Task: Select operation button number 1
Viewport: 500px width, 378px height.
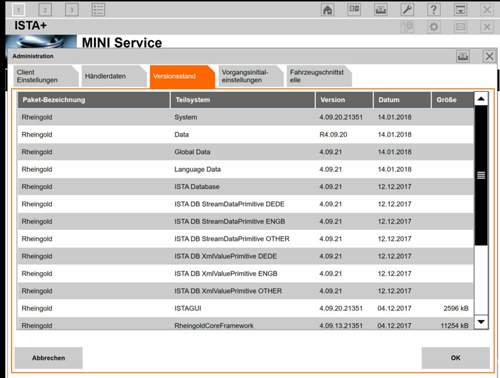Action: point(19,10)
